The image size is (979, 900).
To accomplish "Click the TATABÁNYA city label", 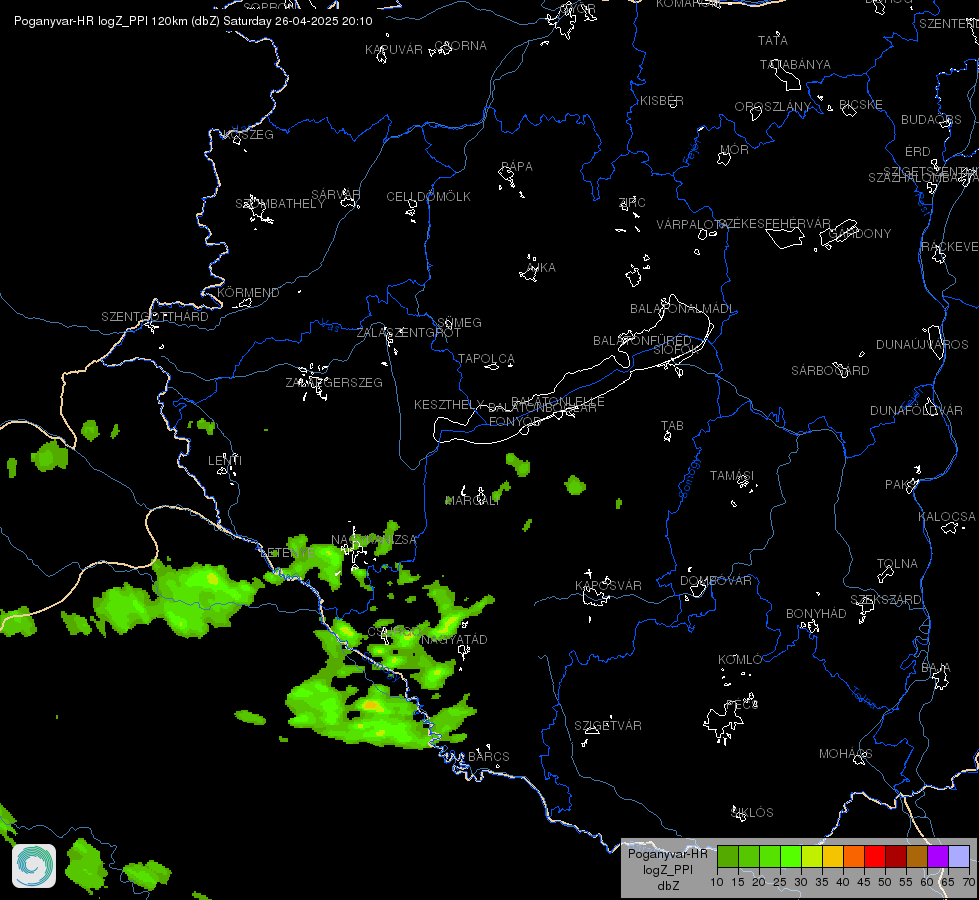I will pos(795,64).
